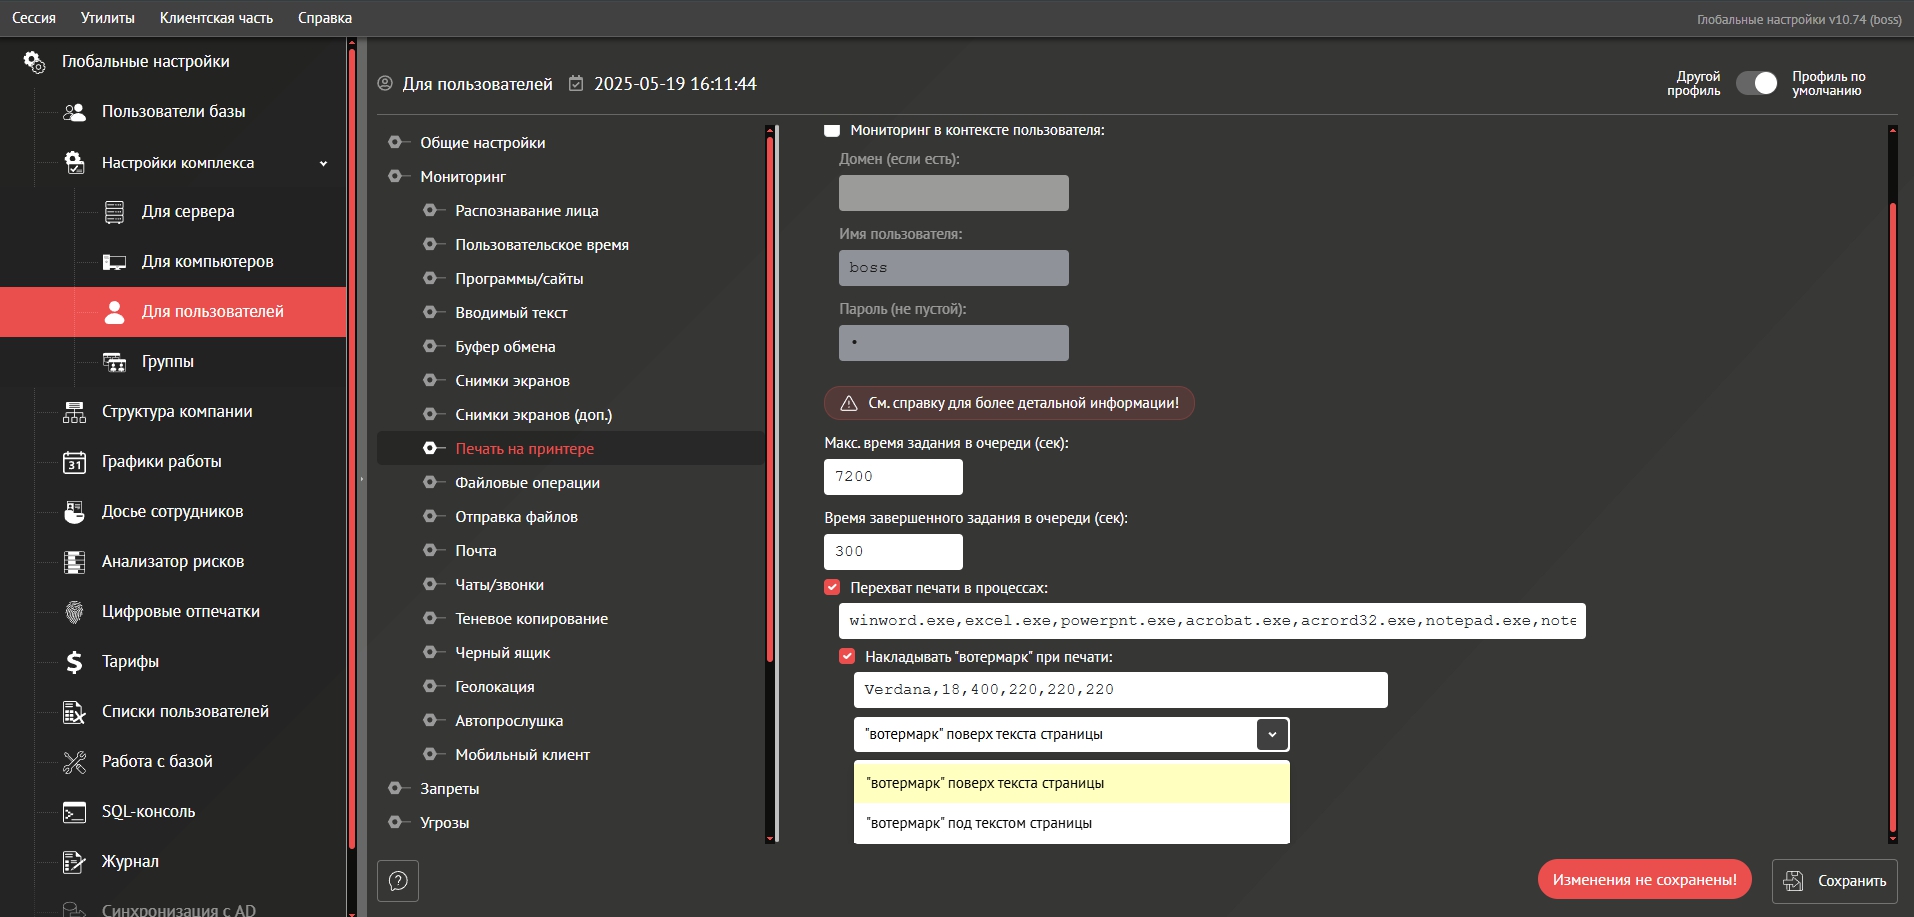This screenshot has height=917, width=1914.
Task: Click the max queue time field 7200
Action: pos(893,477)
